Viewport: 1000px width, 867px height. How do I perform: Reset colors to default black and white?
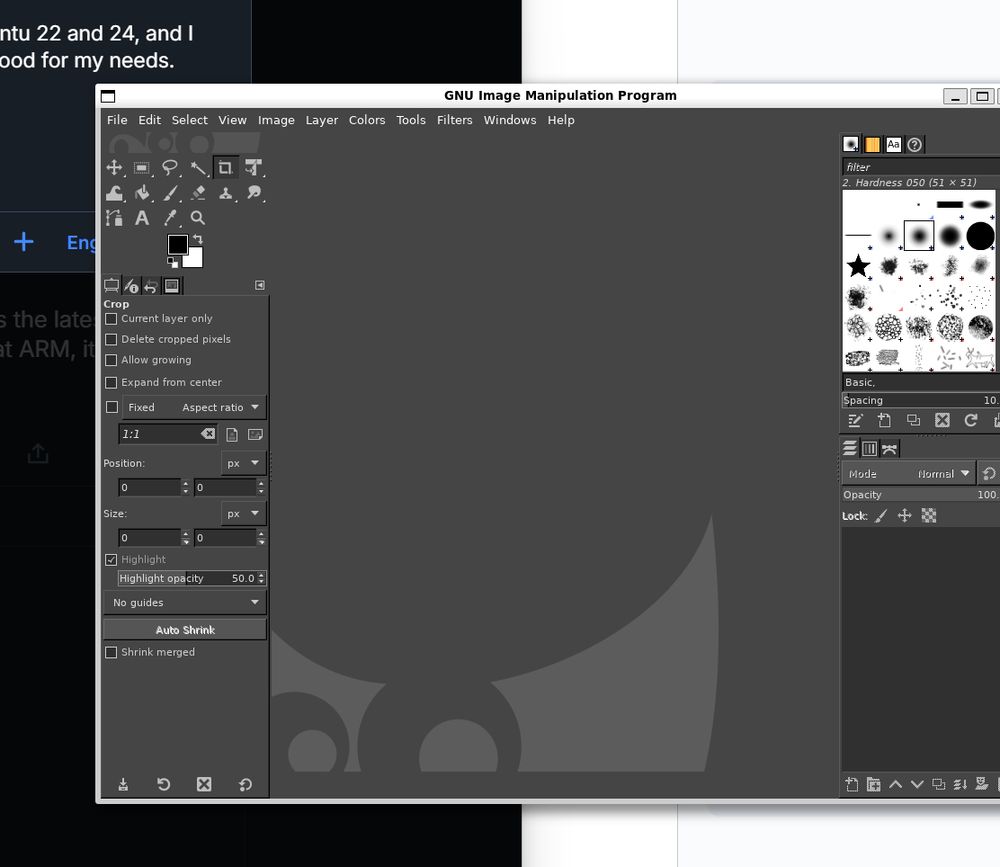pyautogui.click(x=172, y=262)
